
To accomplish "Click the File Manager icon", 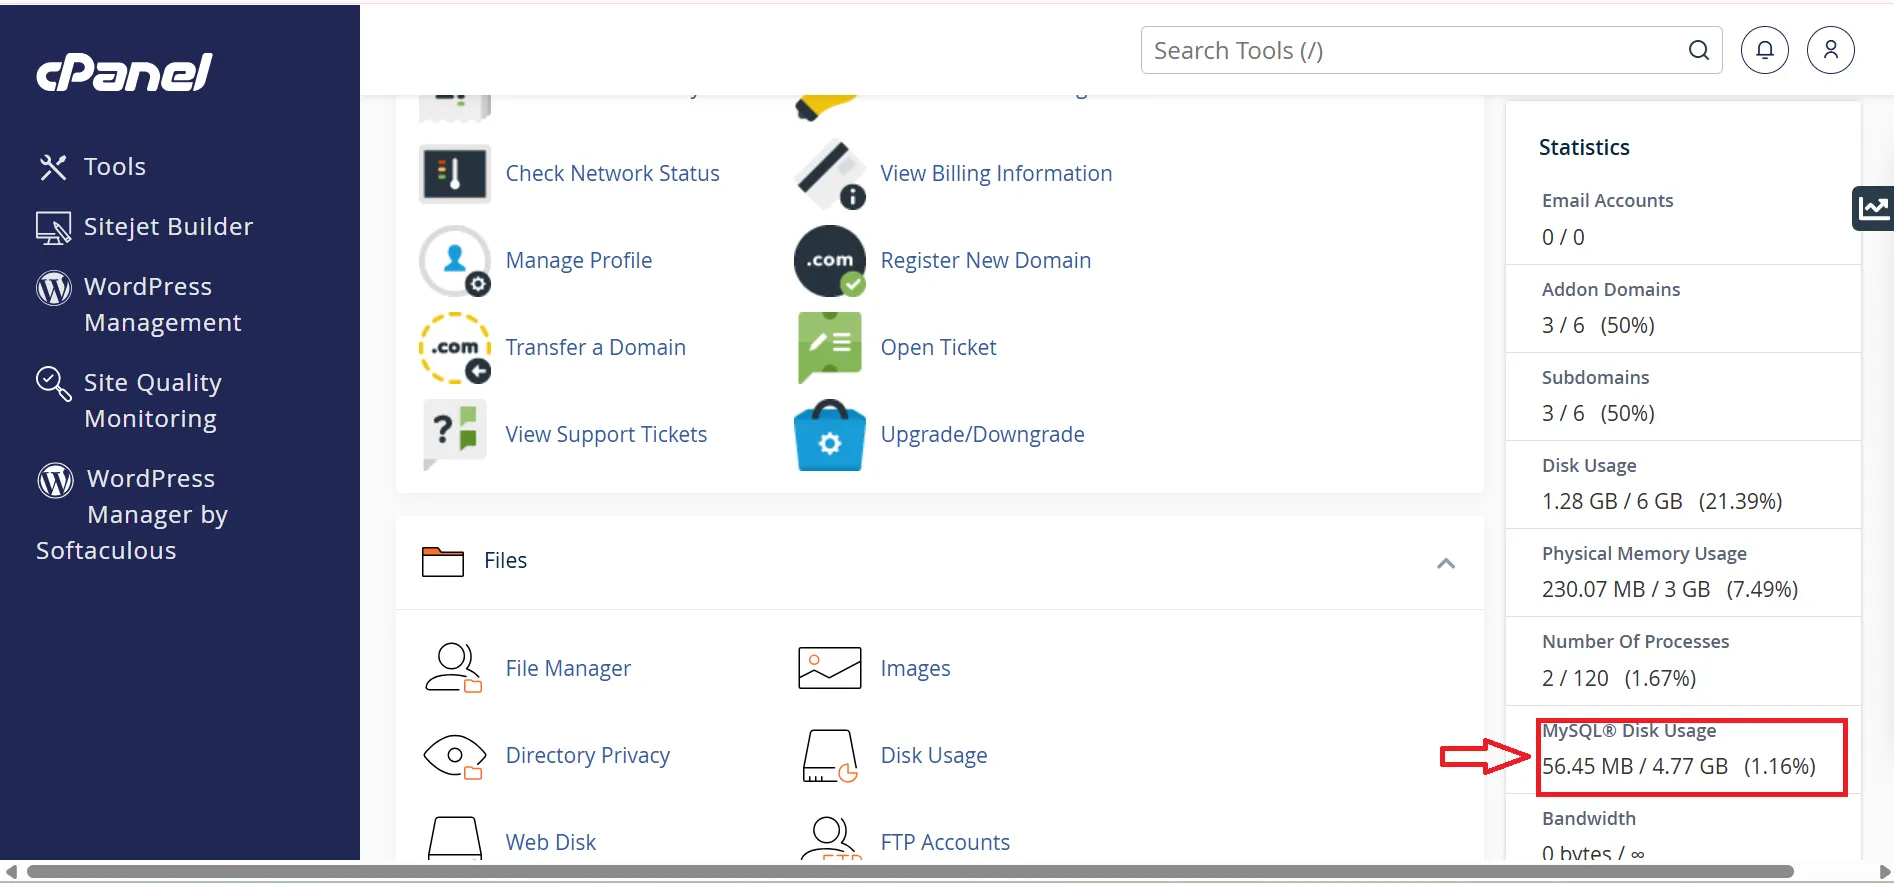I will (x=454, y=668).
